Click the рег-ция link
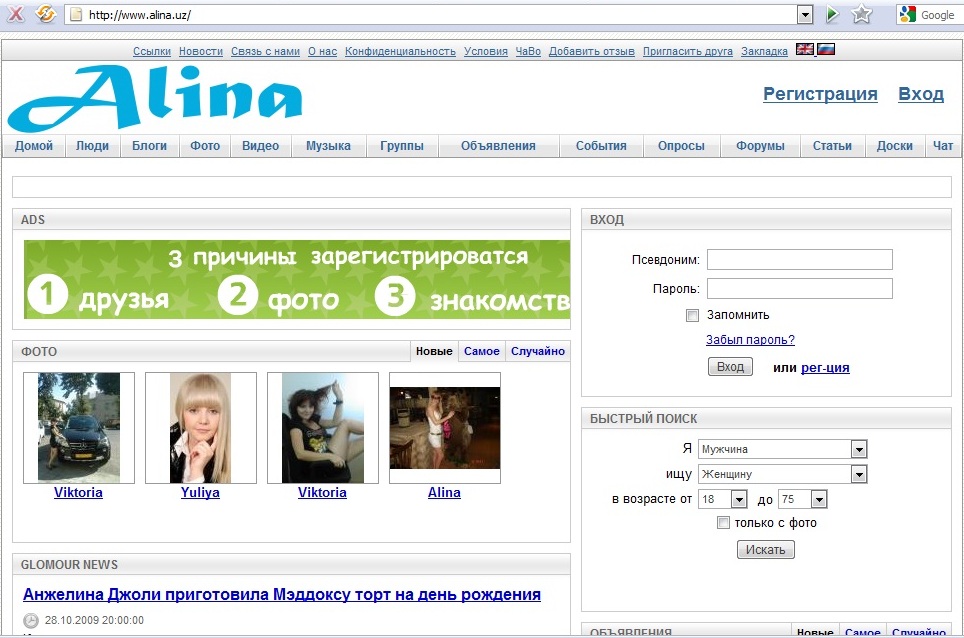964x638 pixels. point(825,368)
